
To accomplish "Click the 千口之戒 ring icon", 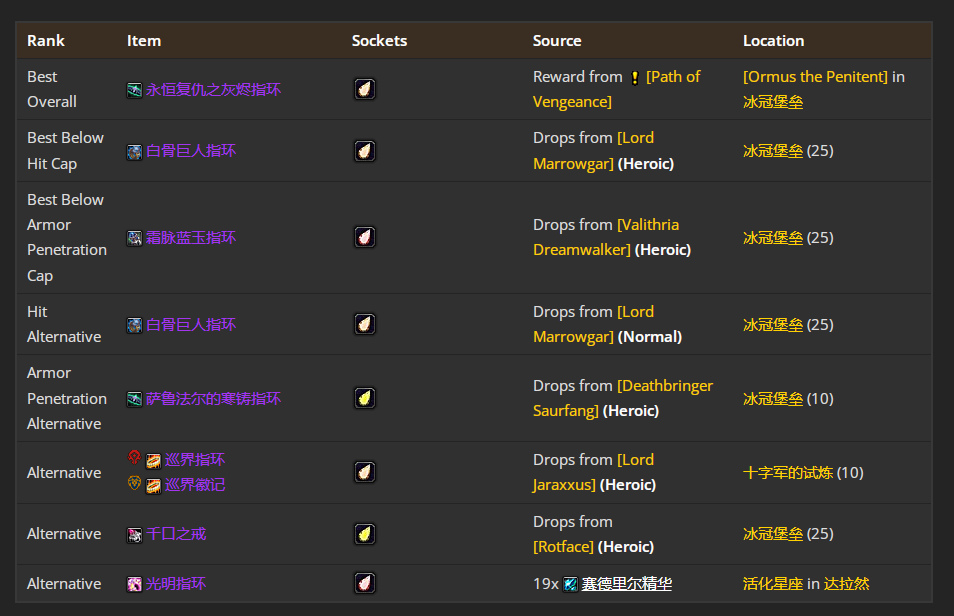I will (134, 535).
